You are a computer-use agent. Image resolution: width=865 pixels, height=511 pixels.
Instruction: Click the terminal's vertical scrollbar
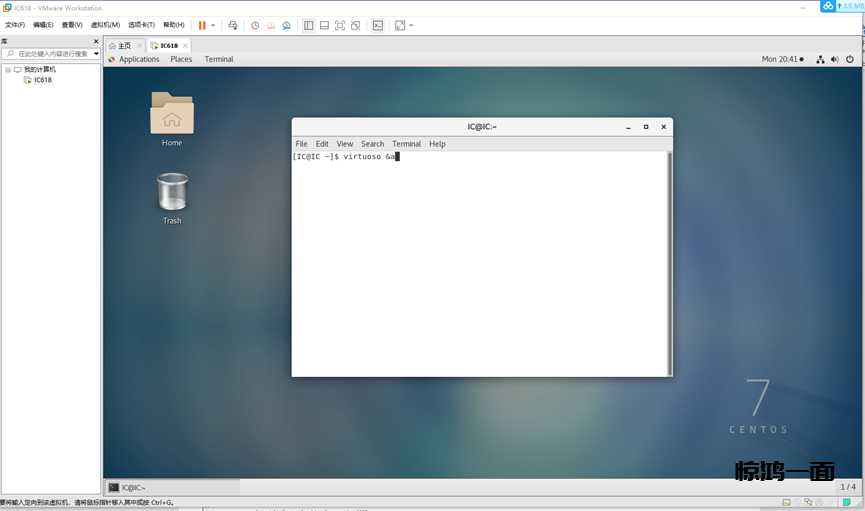669,260
